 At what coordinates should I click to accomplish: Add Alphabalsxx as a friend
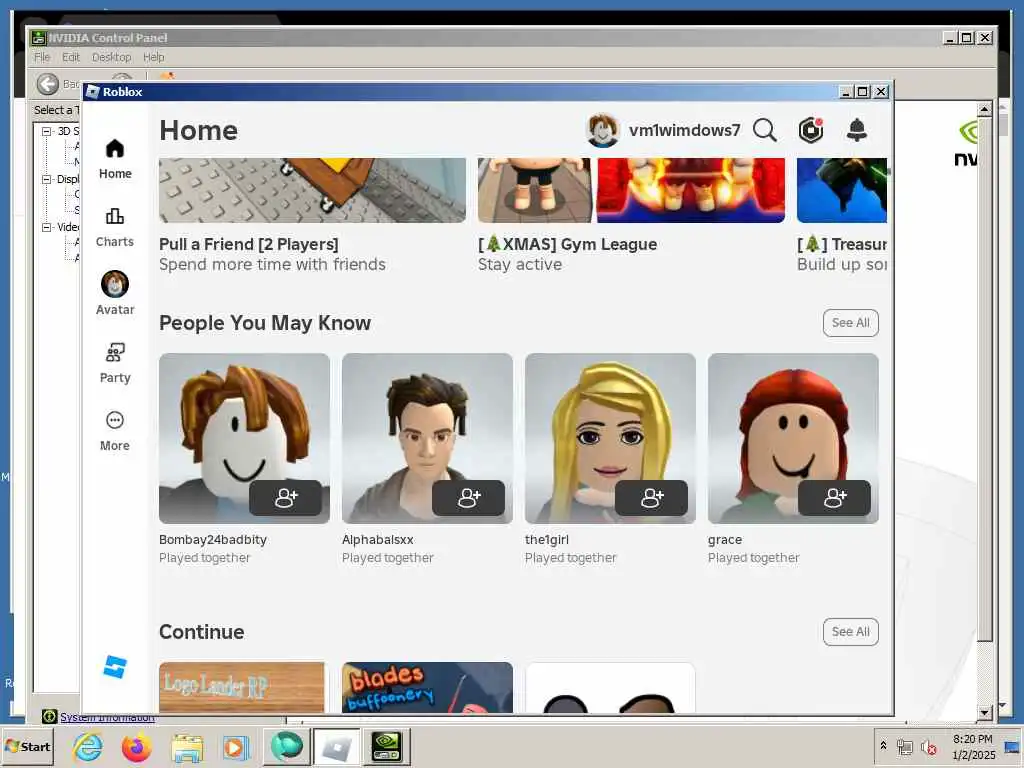(468, 498)
